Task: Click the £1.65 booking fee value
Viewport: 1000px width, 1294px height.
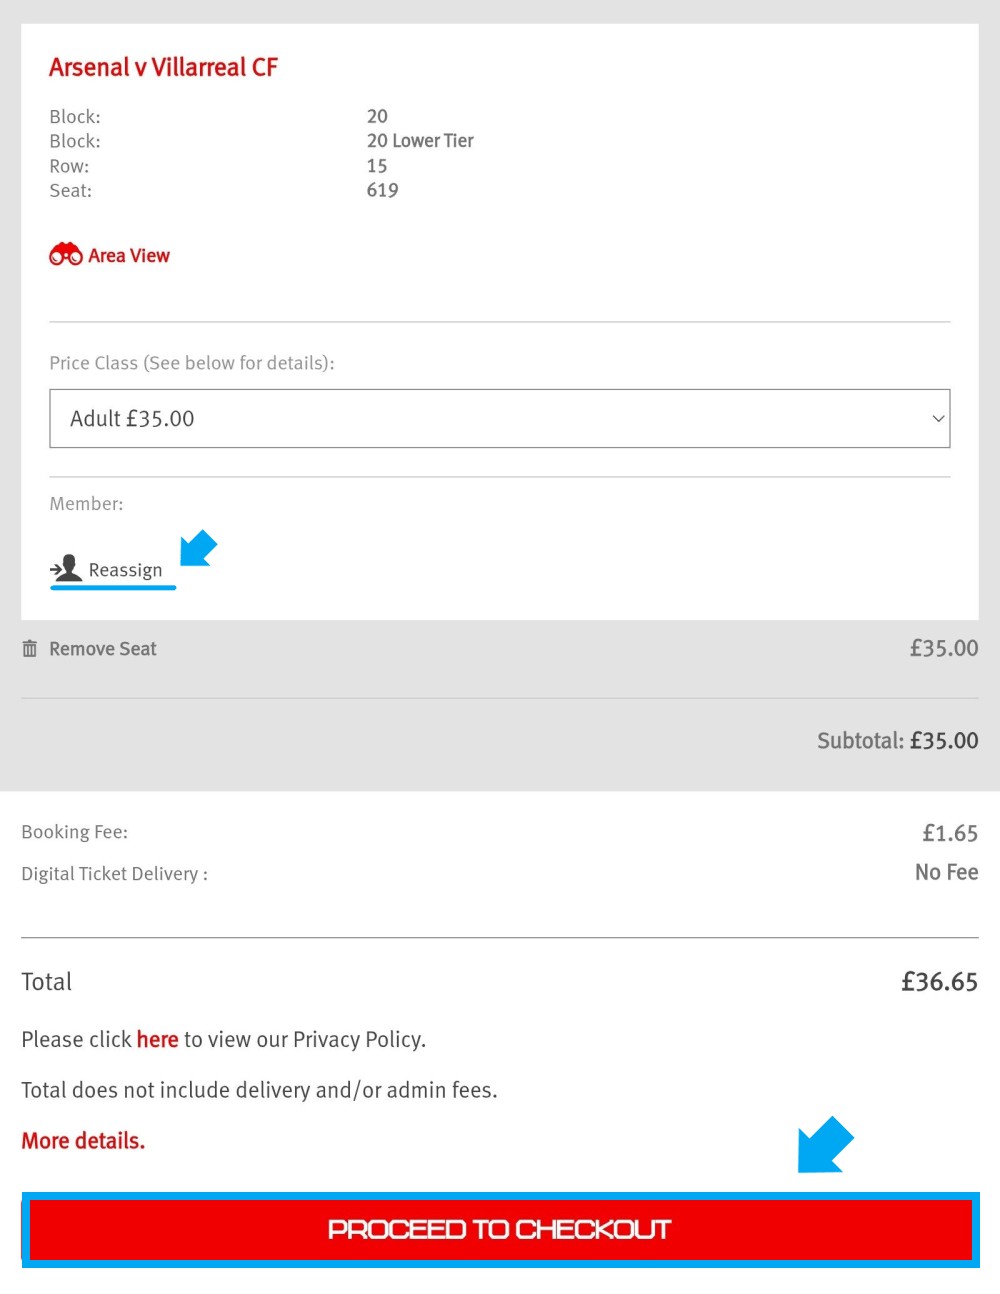Action: (x=950, y=833)
